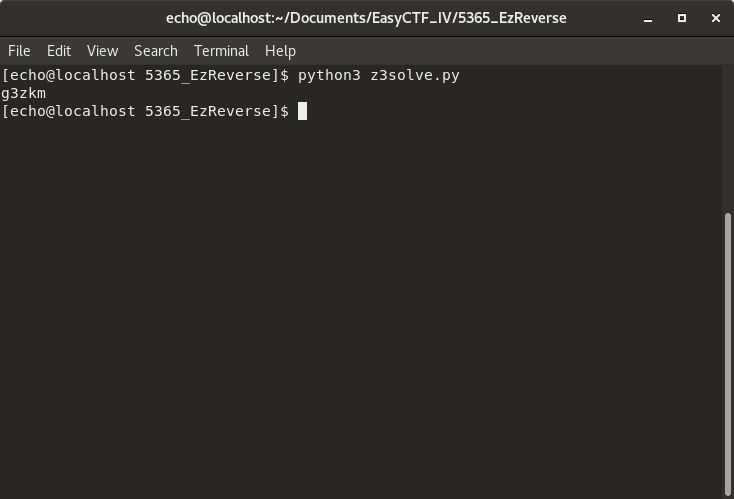This screenshot has height=499, width=734.
Task: Click the z3solve.py filename in the command
Action: coord(415,75)
